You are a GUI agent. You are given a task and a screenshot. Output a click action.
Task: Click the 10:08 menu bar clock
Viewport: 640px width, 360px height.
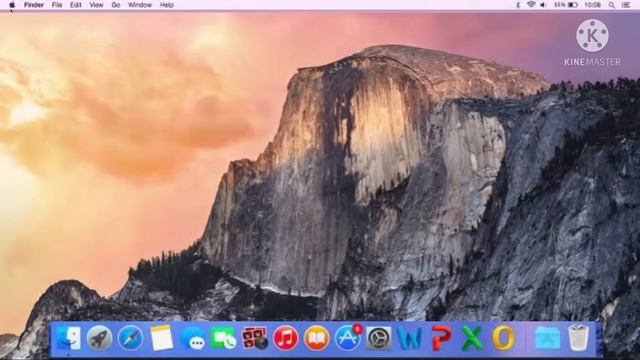click(592, 5)
